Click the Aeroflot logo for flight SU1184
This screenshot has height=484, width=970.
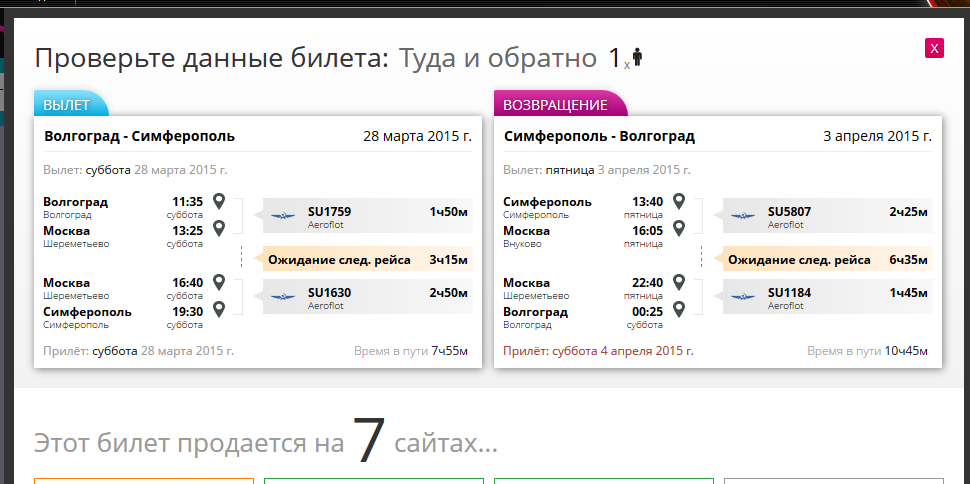pyautogui.click(x=743, y=297)
